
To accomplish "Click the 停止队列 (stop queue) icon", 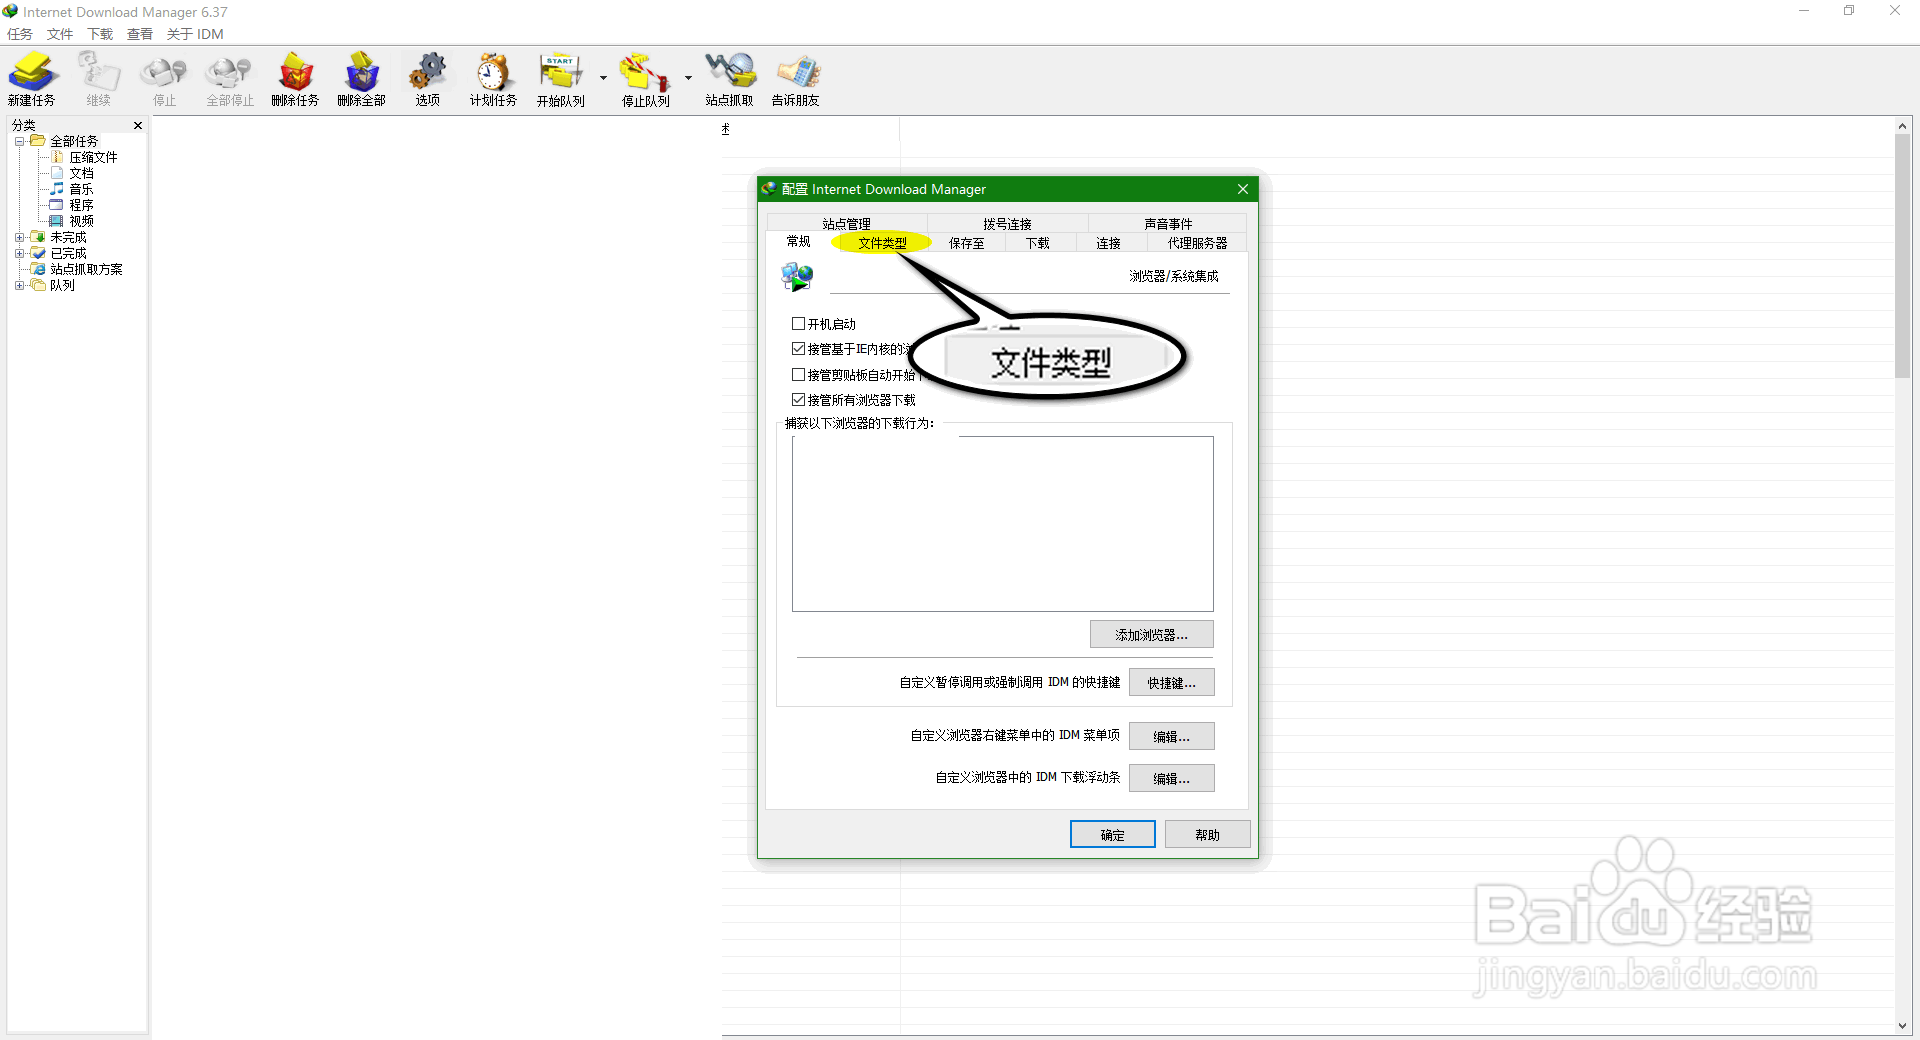I will click(x=645, y=79).
